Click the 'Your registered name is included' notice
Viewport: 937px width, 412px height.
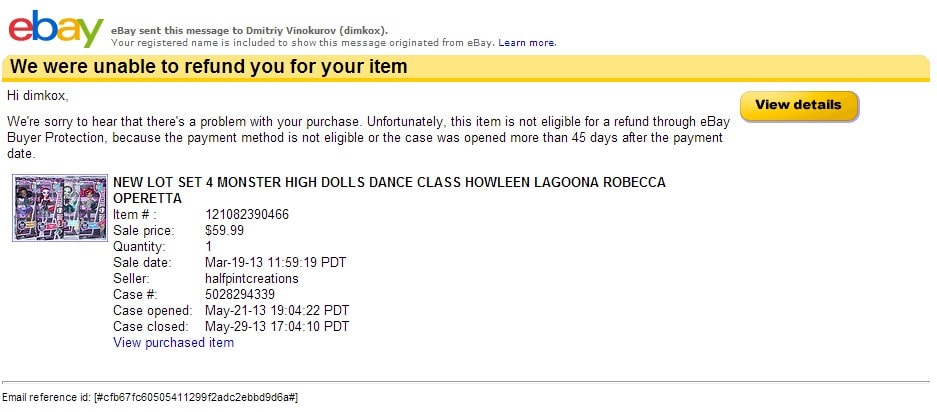(x=302, y=43)
